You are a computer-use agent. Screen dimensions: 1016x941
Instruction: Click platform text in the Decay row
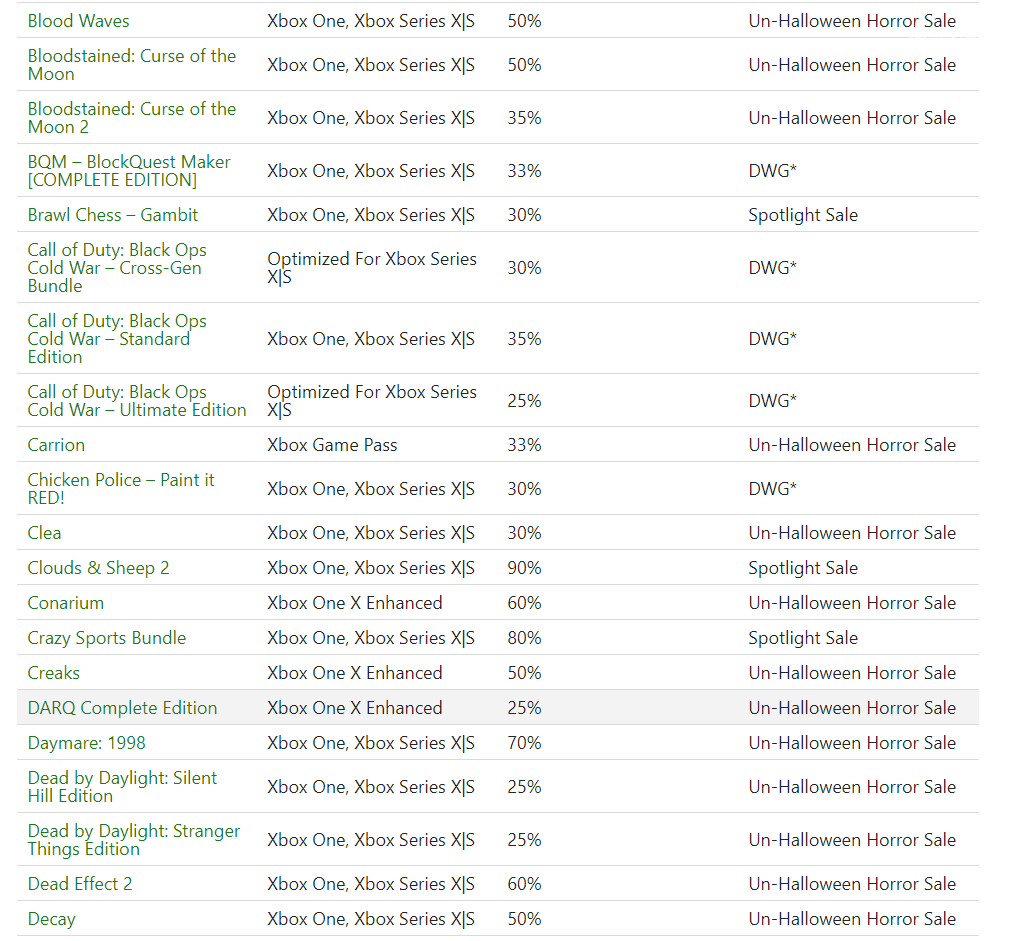pyautogui.click(x=371, y=920)
